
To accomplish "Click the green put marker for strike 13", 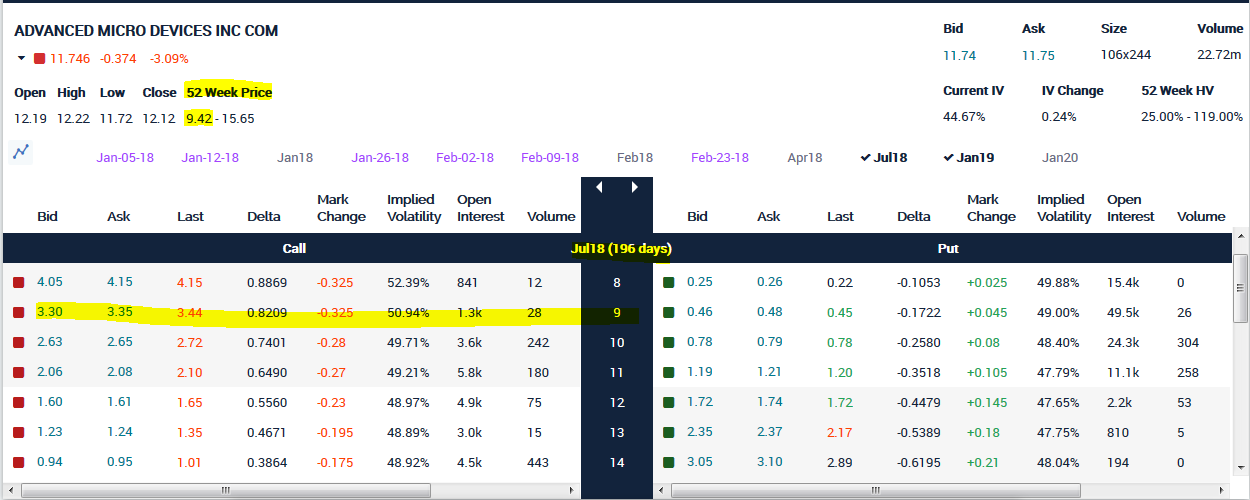I will 669,433.
